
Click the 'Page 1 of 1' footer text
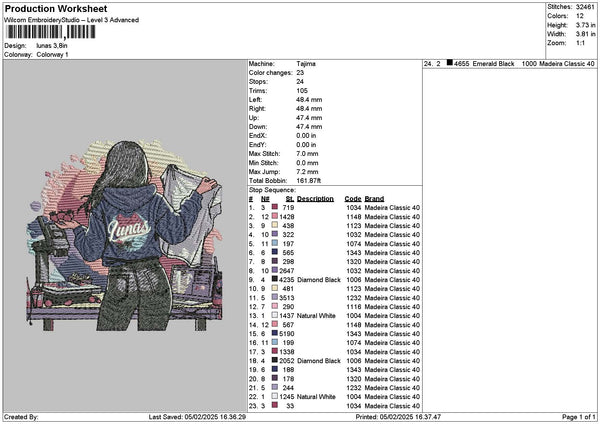pyautogui.click(x=579, y=417)
